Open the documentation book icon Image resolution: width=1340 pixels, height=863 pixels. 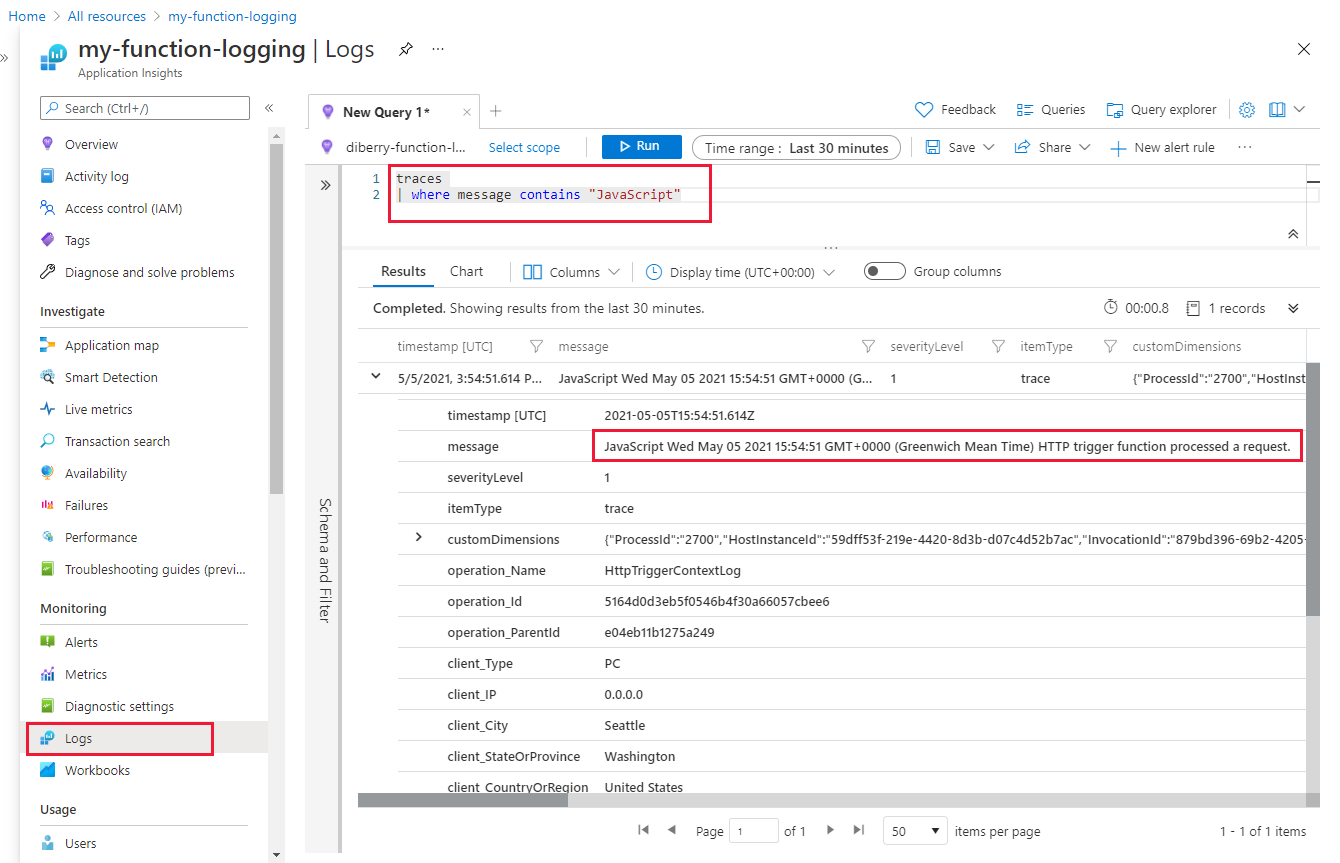click(x=1277, y=110)
